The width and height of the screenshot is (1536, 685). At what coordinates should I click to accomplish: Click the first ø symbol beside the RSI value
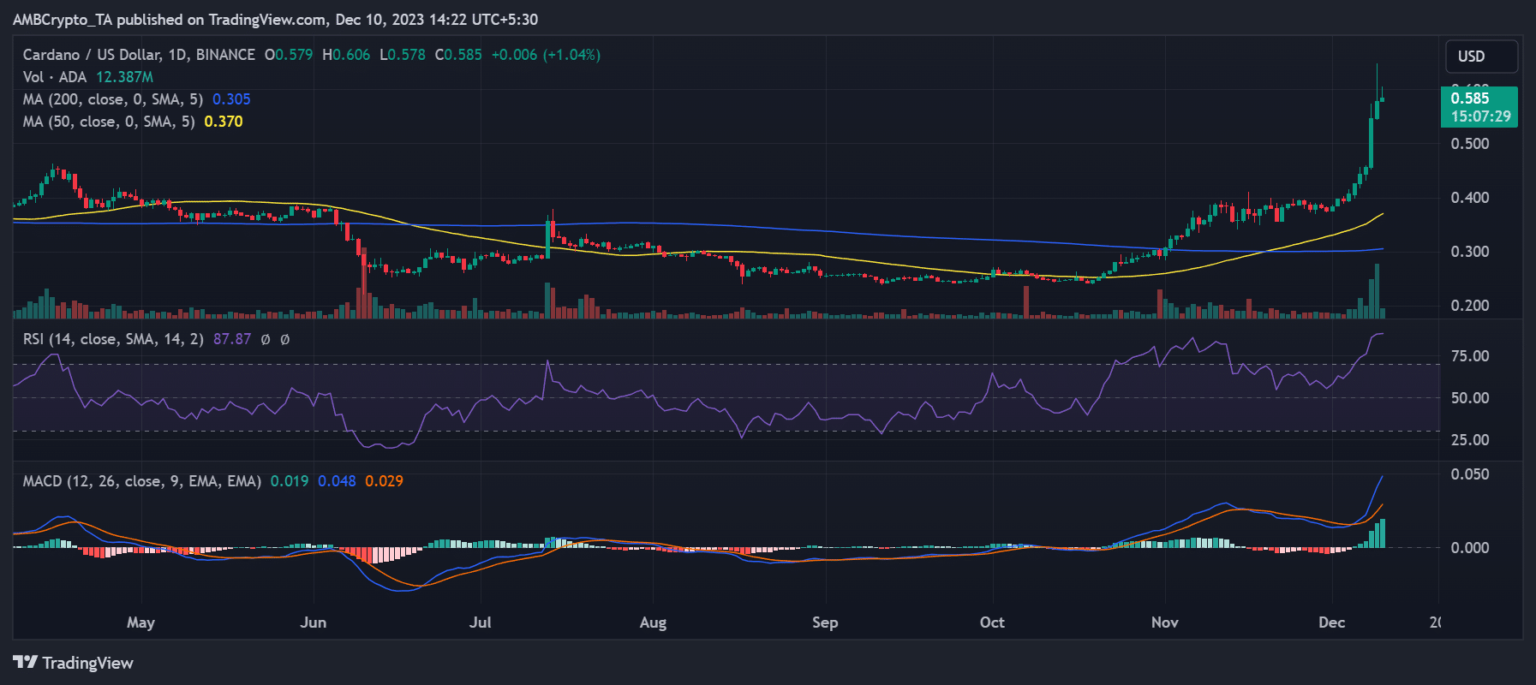click(x=265, y=340)
